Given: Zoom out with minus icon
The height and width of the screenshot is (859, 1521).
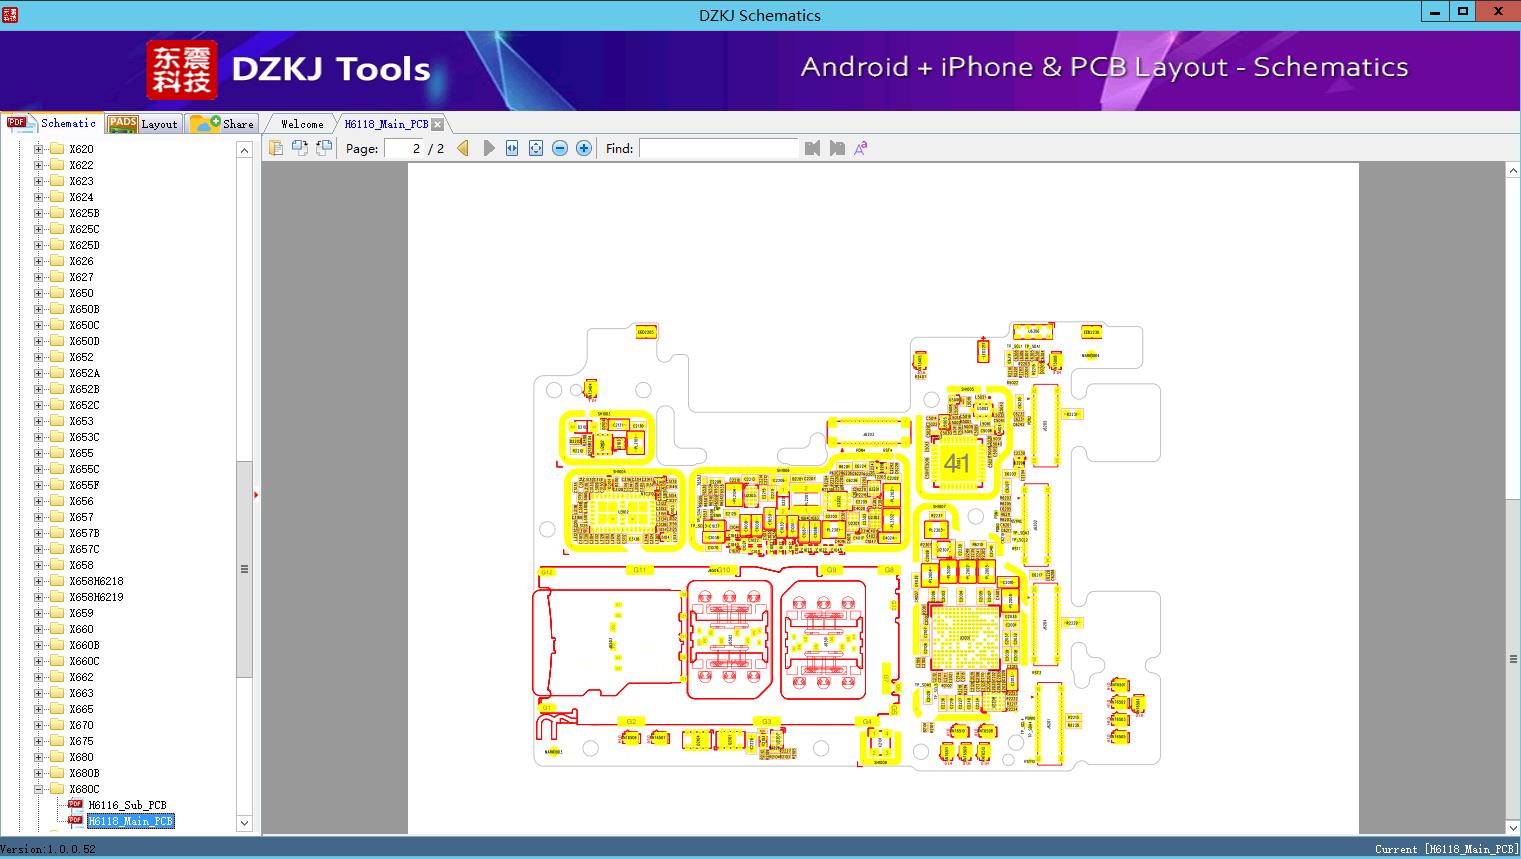Looking at the screenshot, I should tap(560, 148).
